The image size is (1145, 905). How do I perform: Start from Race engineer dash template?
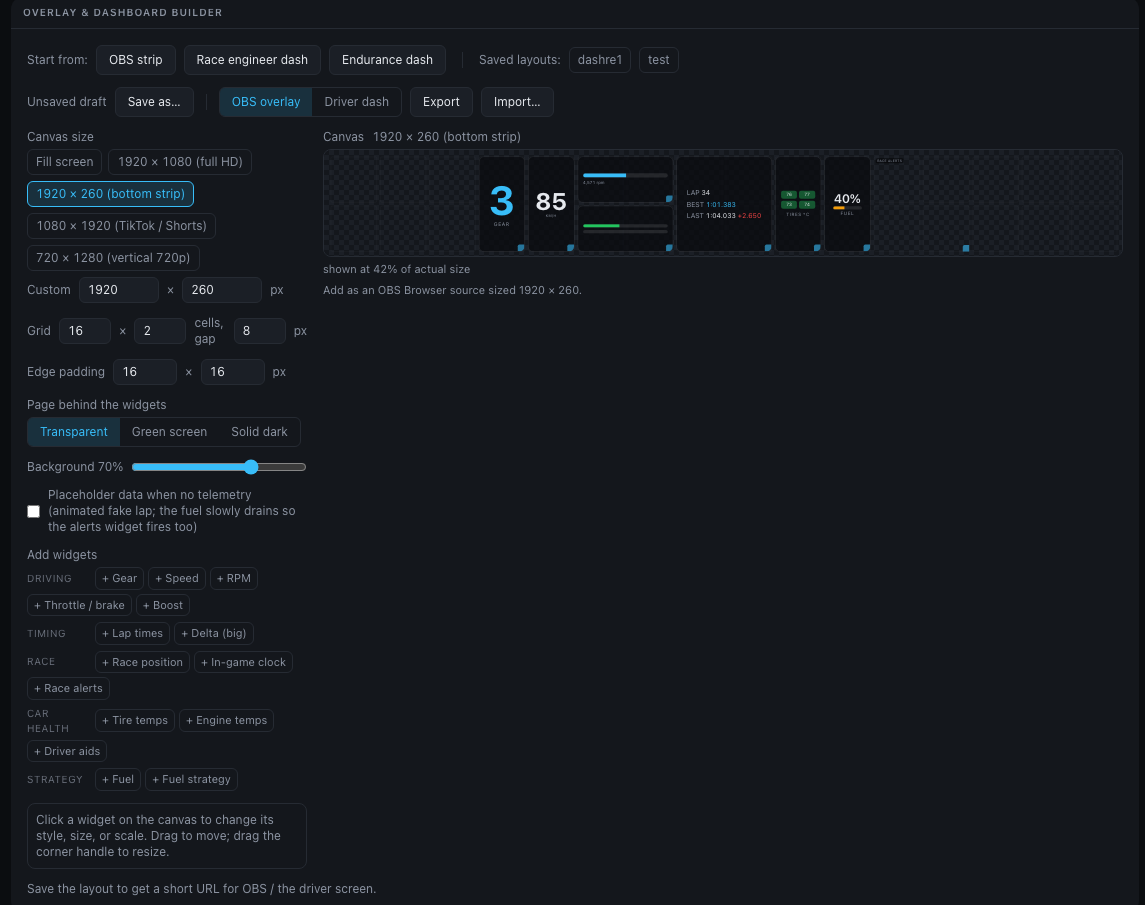(x=252, y=60)
